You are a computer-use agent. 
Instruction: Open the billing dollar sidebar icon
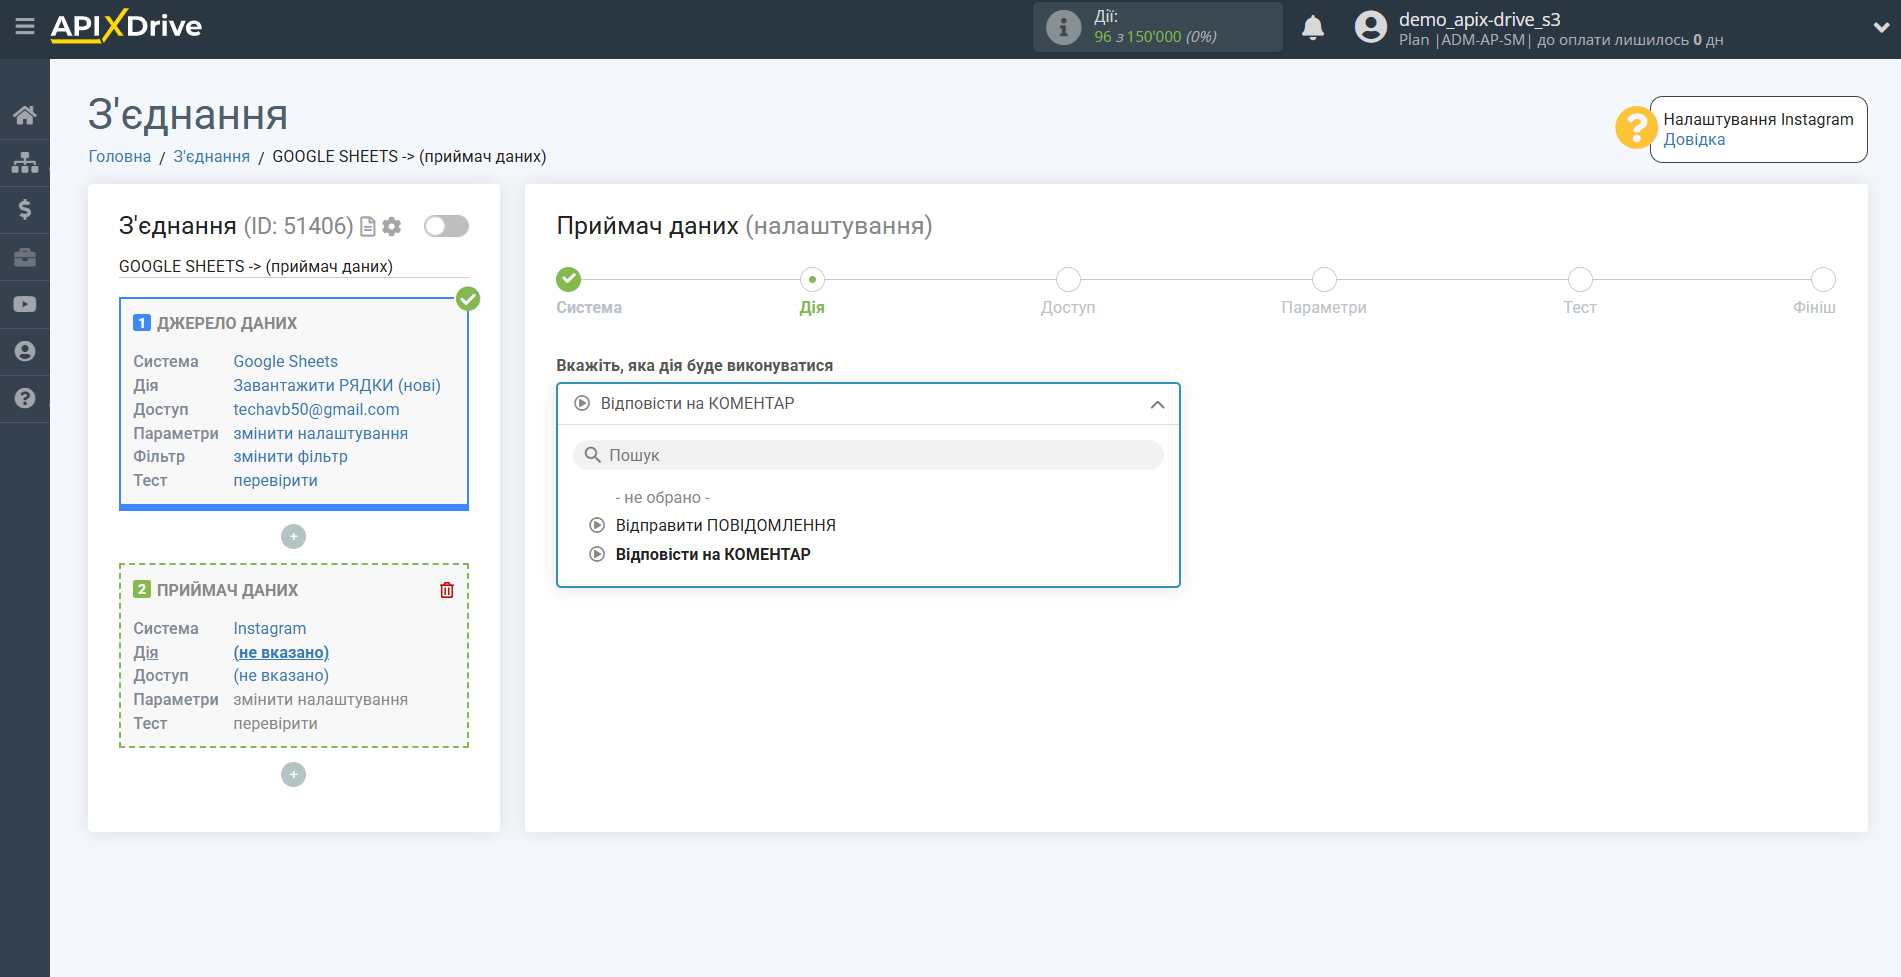pos(25,209)
